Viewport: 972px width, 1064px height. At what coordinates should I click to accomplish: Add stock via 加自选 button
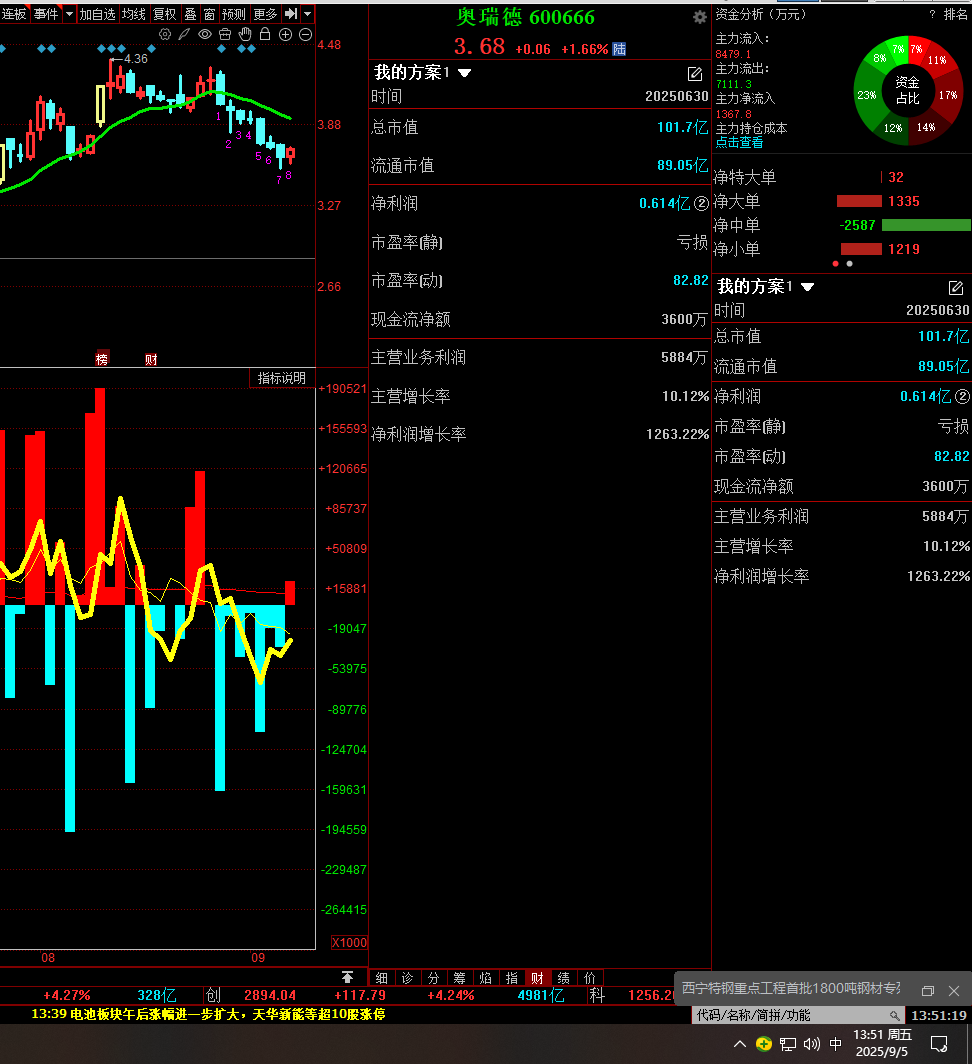point(97,14)
